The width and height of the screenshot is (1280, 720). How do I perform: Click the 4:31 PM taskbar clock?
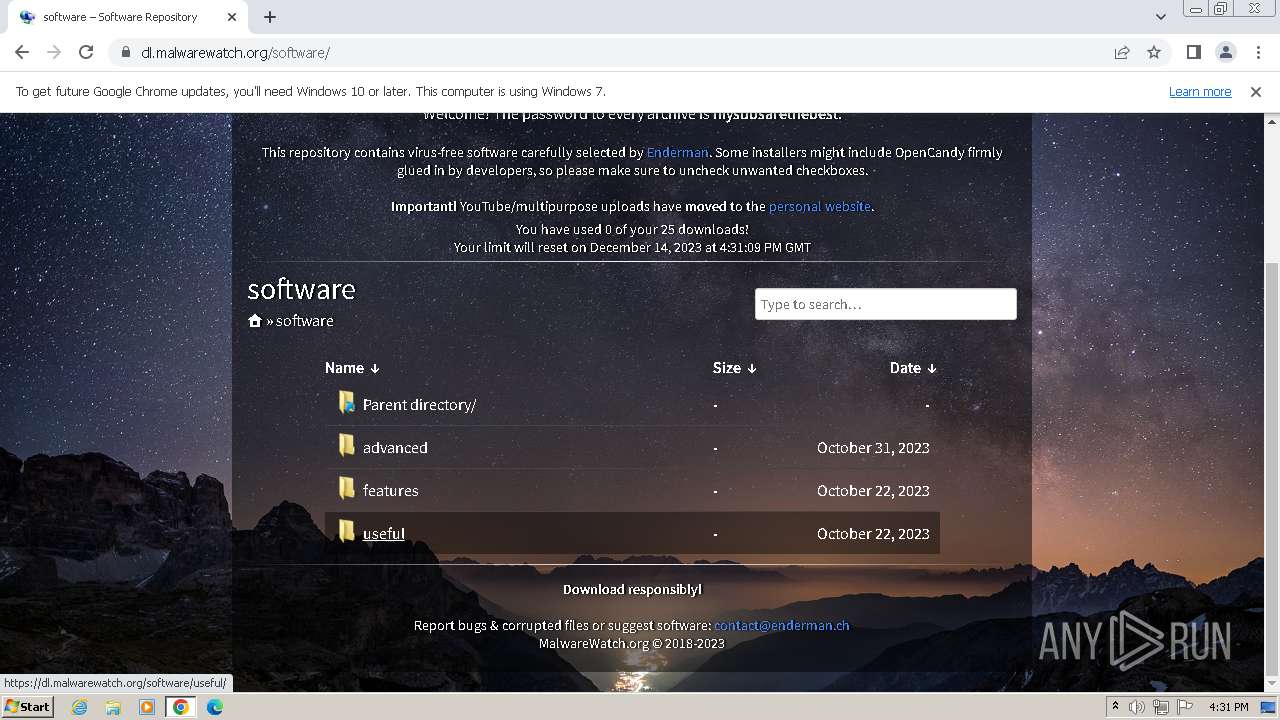coord(1228,707)
